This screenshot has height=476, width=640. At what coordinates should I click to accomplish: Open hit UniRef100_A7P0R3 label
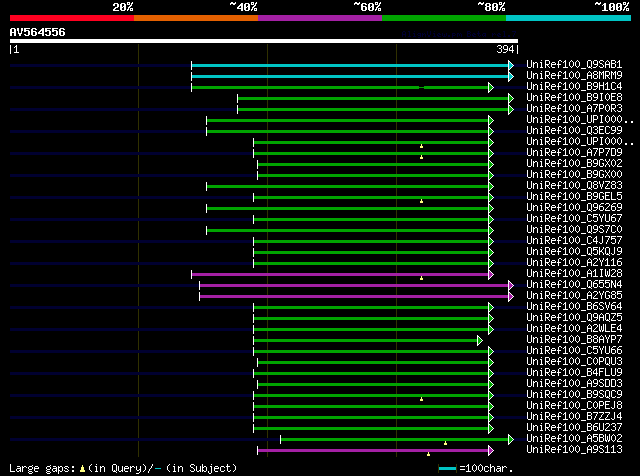(x=574, y=109)
